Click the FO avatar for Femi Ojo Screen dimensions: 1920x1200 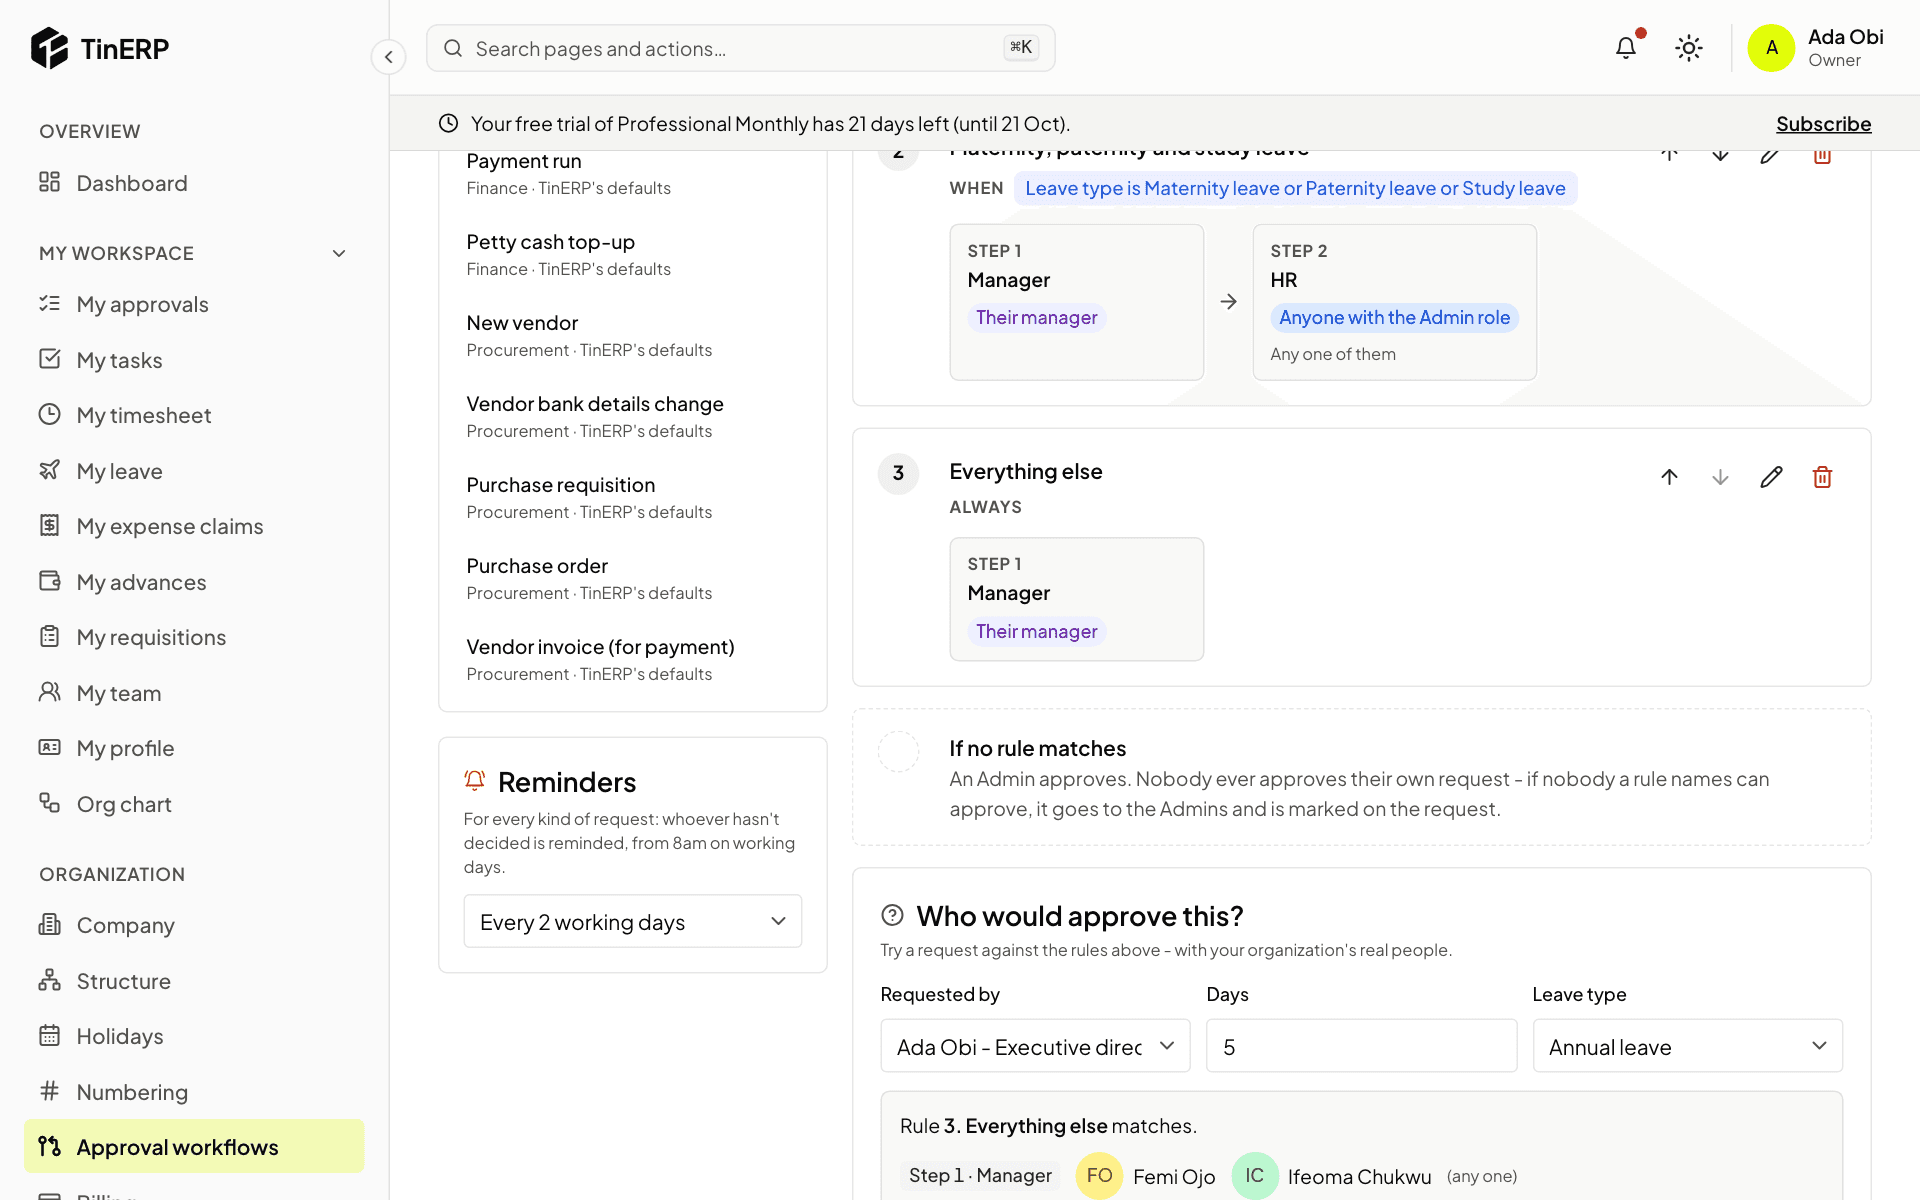tap(1099, 1176)
